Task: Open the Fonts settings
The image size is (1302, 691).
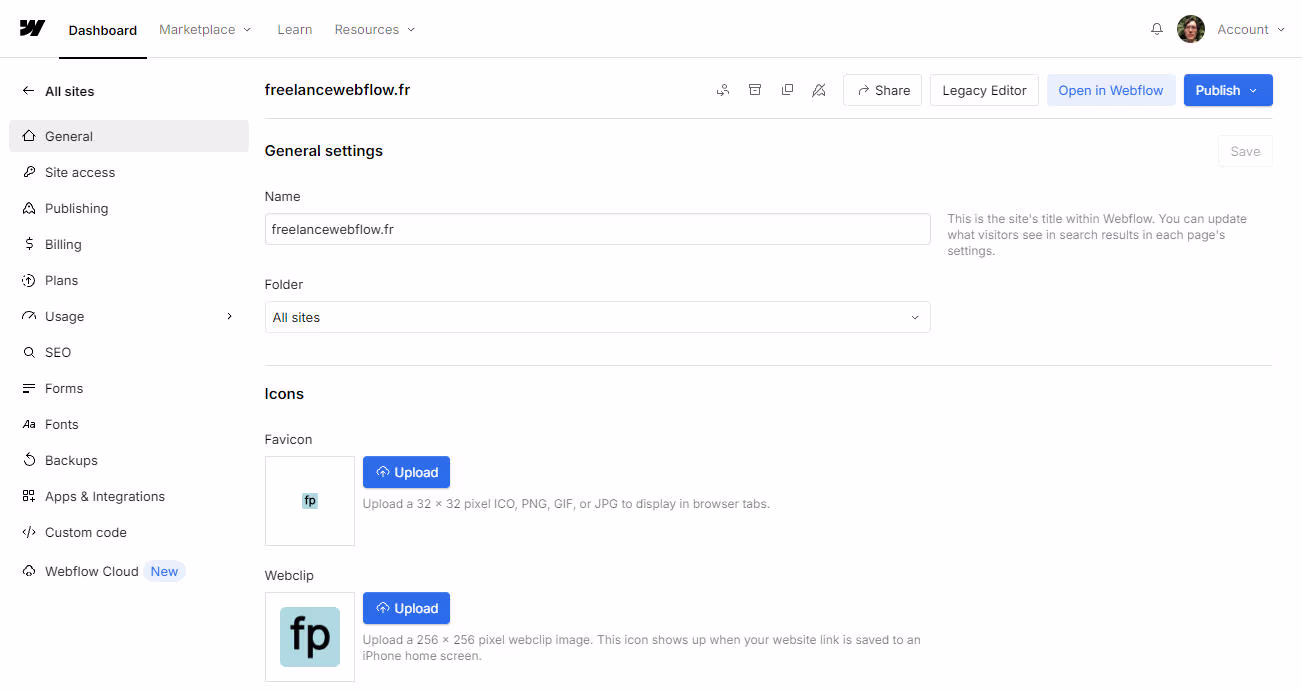Action: point(129,424)
